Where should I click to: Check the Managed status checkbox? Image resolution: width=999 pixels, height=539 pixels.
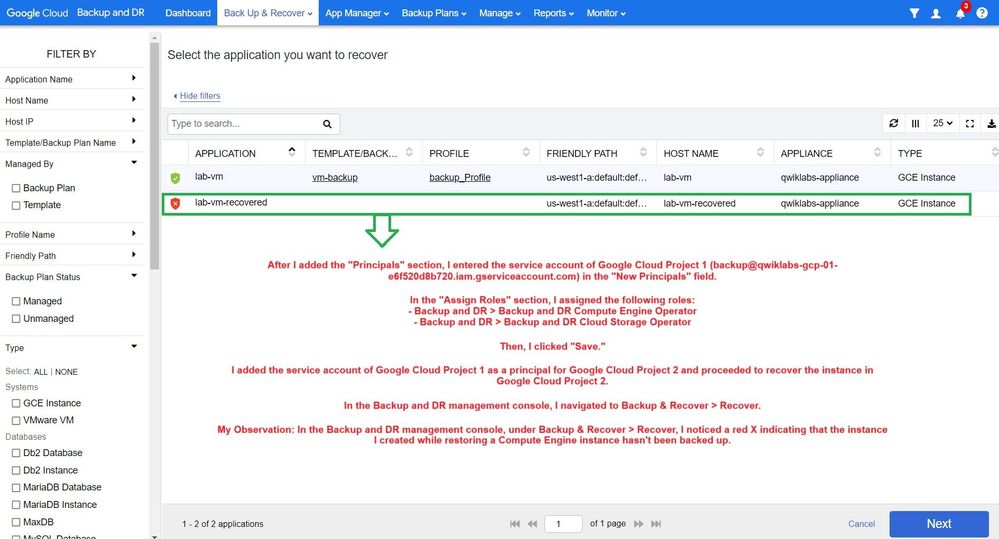point(16,301)
